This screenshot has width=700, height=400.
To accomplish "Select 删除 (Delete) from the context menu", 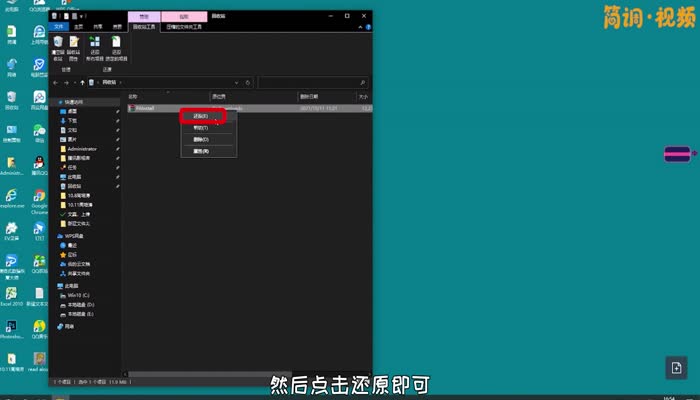I will 201,139.
